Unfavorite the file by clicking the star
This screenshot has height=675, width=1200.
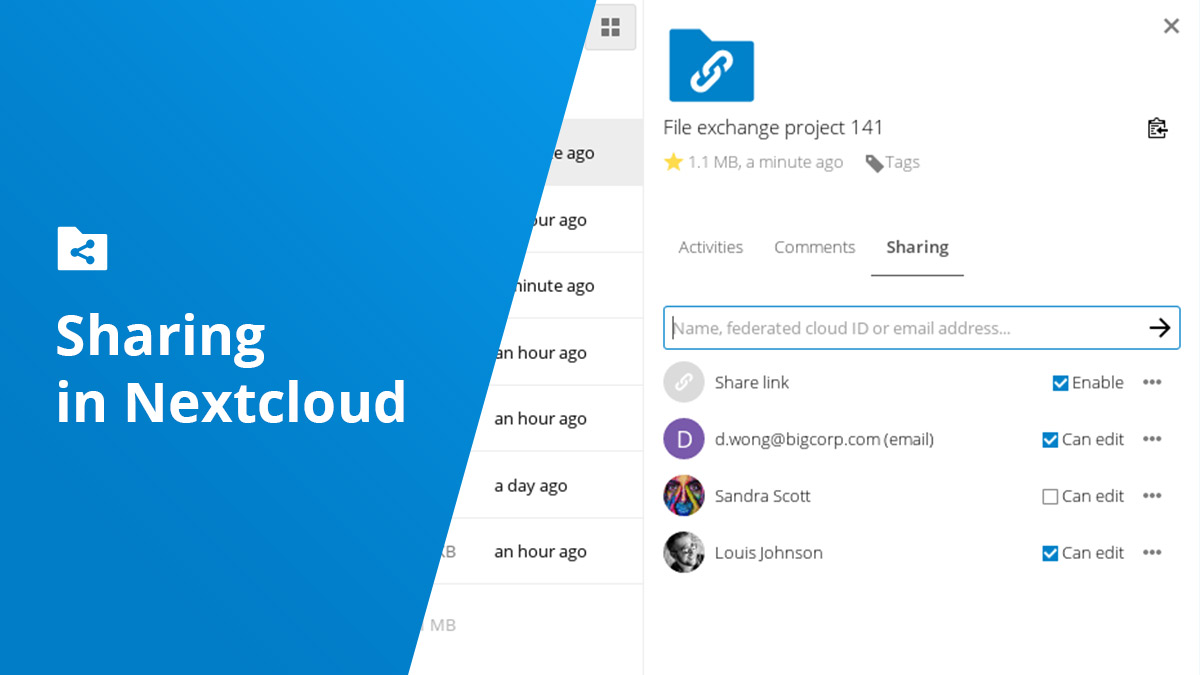tap(672, 161)
